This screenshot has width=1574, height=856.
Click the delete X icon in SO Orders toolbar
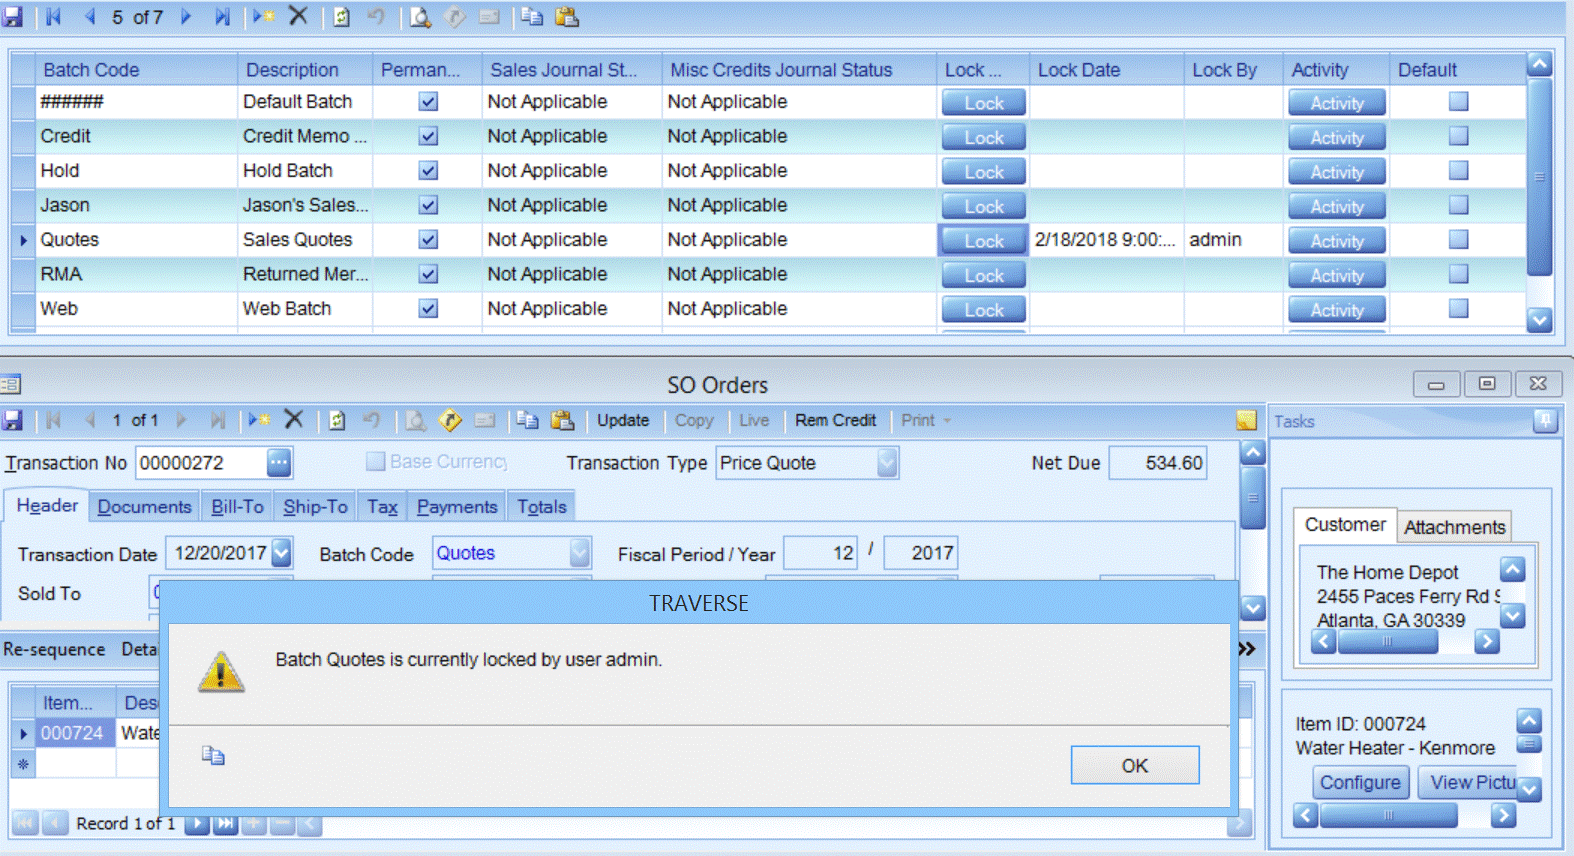tap(293, 420)
